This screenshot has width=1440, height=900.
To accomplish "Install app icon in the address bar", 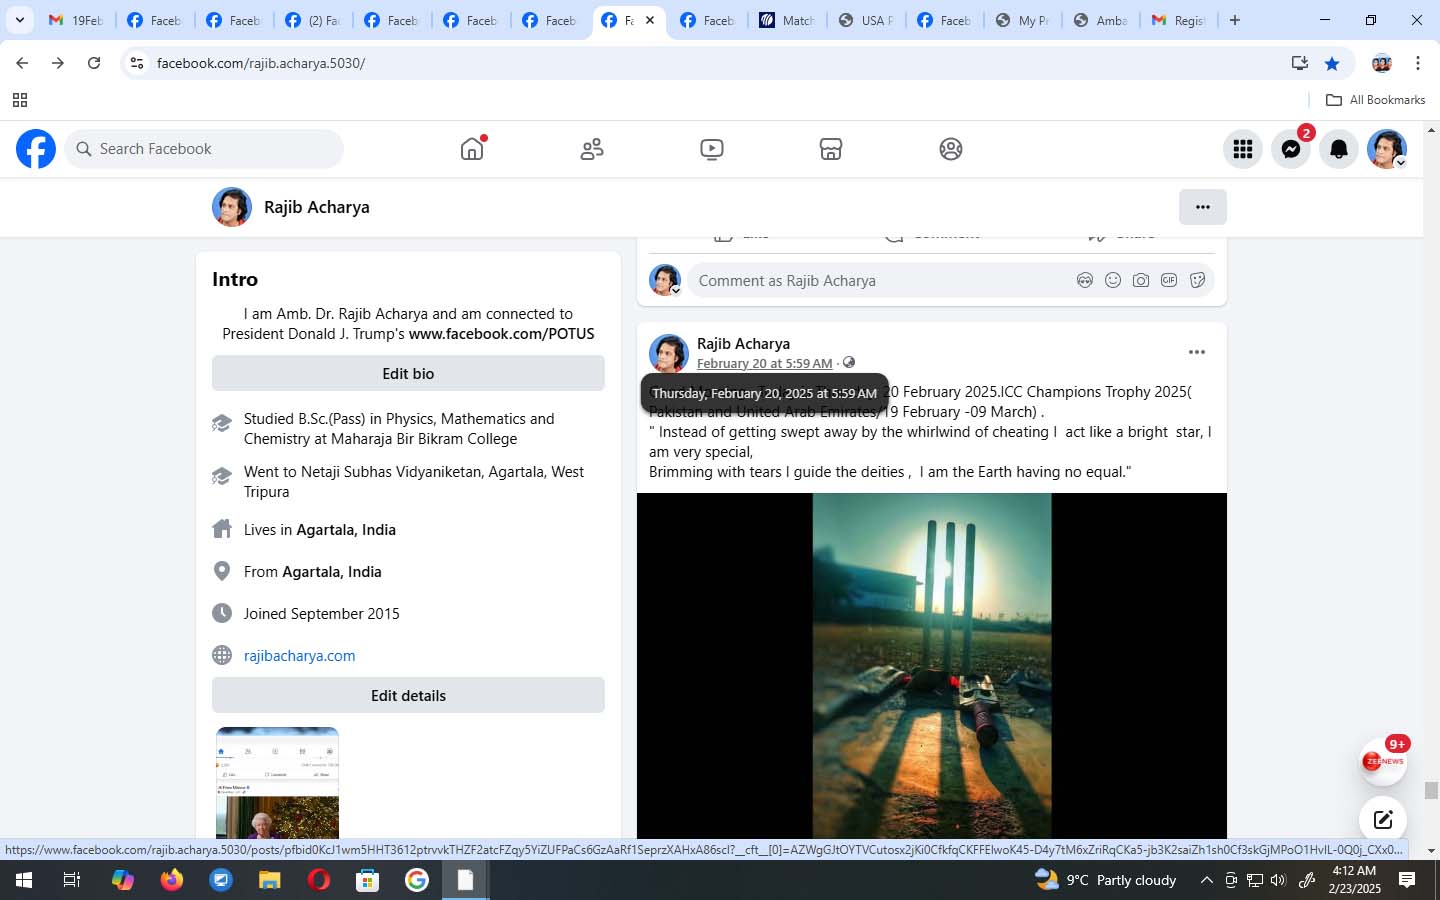I will point(1300,63).
